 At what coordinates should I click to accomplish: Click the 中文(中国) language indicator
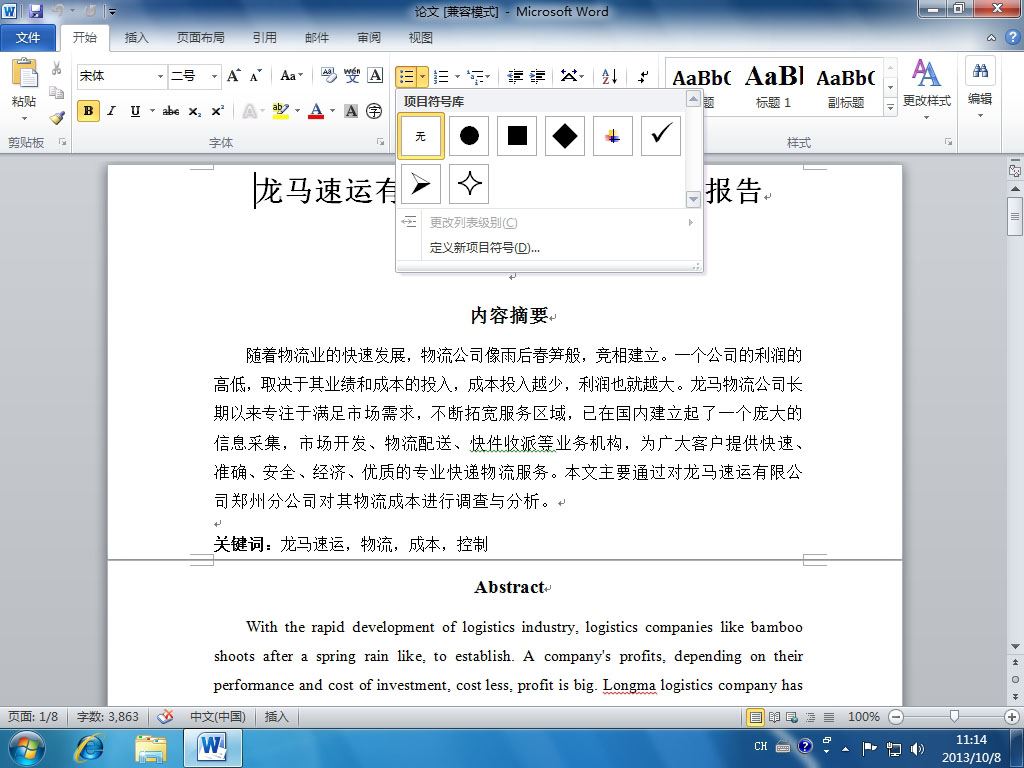(x=217, y=716)
